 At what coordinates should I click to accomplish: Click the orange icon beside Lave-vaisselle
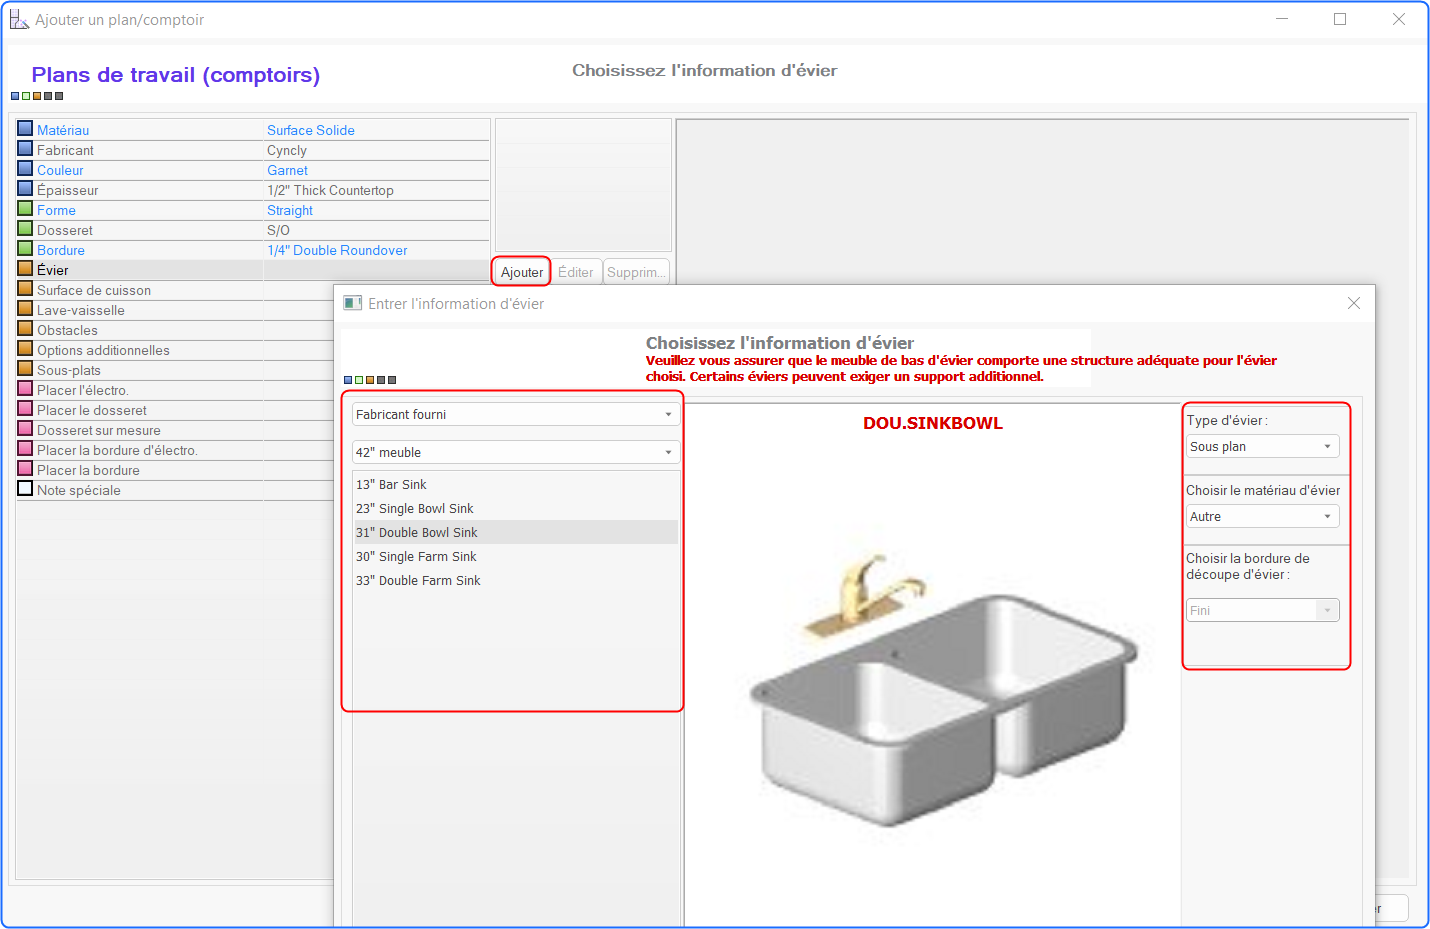25,309
